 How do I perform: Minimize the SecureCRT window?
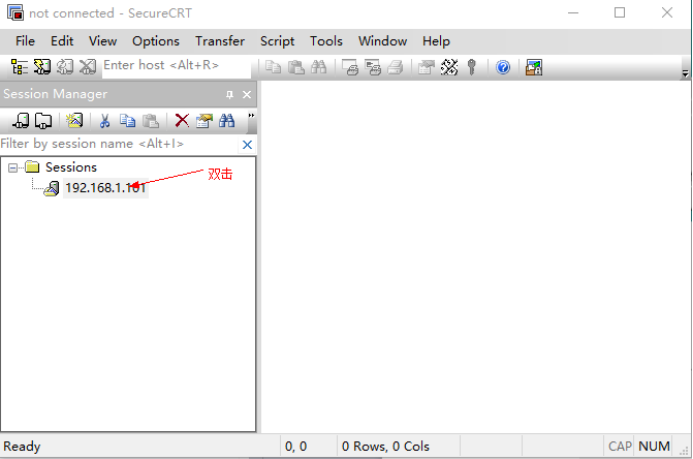(573, 13)
